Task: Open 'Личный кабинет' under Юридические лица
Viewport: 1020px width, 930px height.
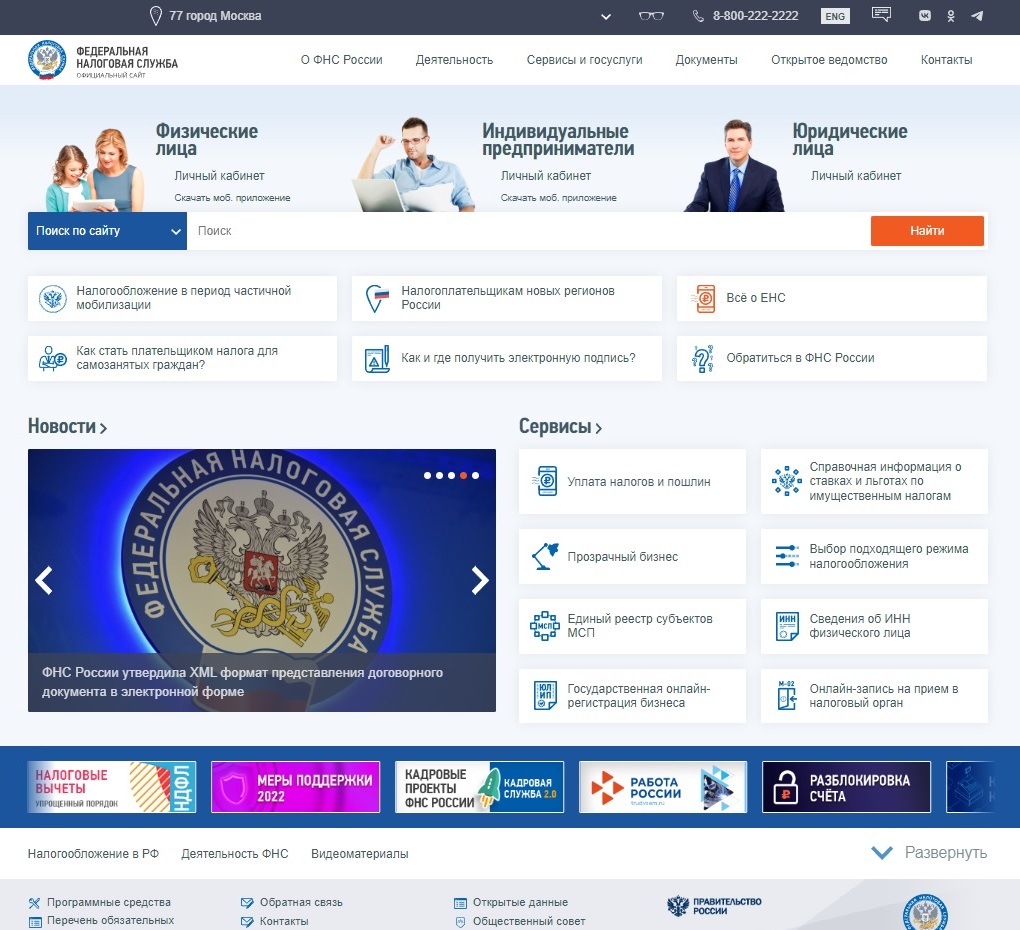Action: pyautogui.click(x=856, y=176)
